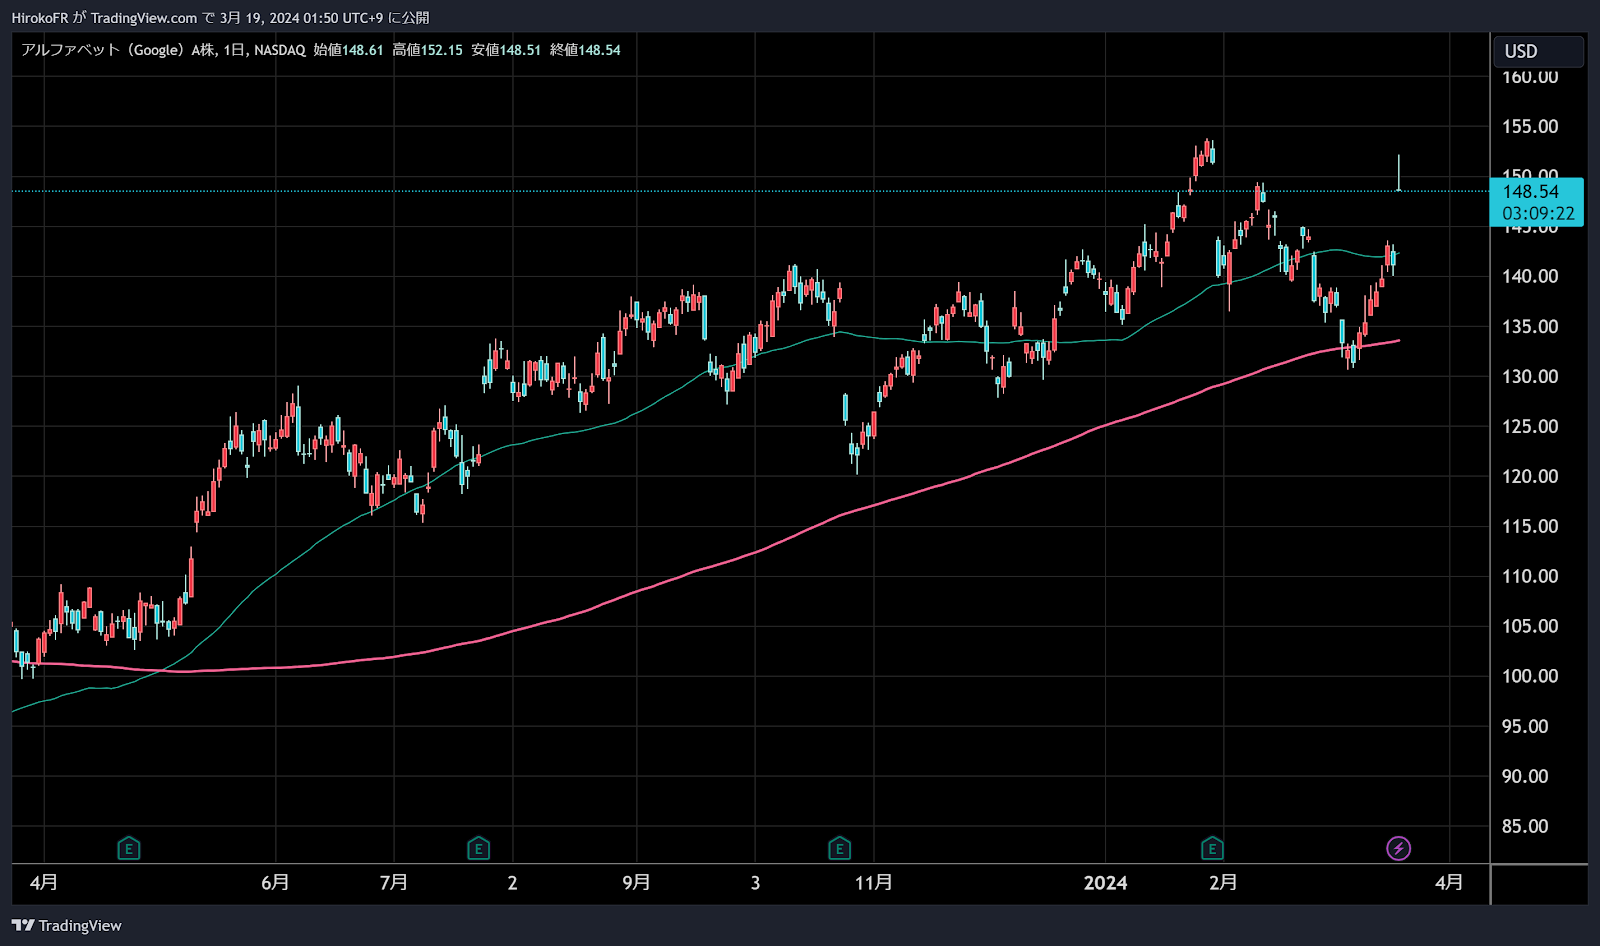
Task: Click the earnings E marker nearest 7月
Action: point(478,849)
